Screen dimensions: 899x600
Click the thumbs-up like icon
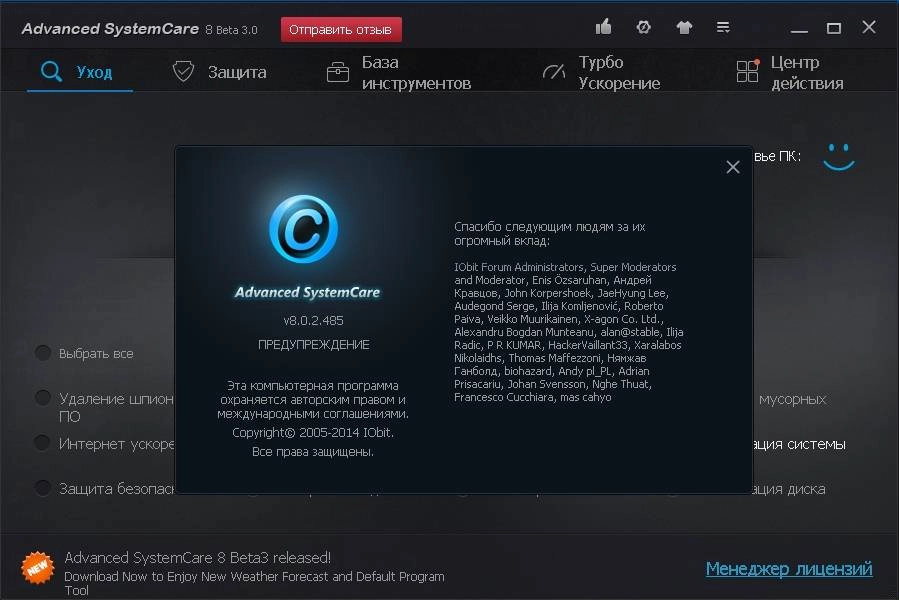[603, 26]
